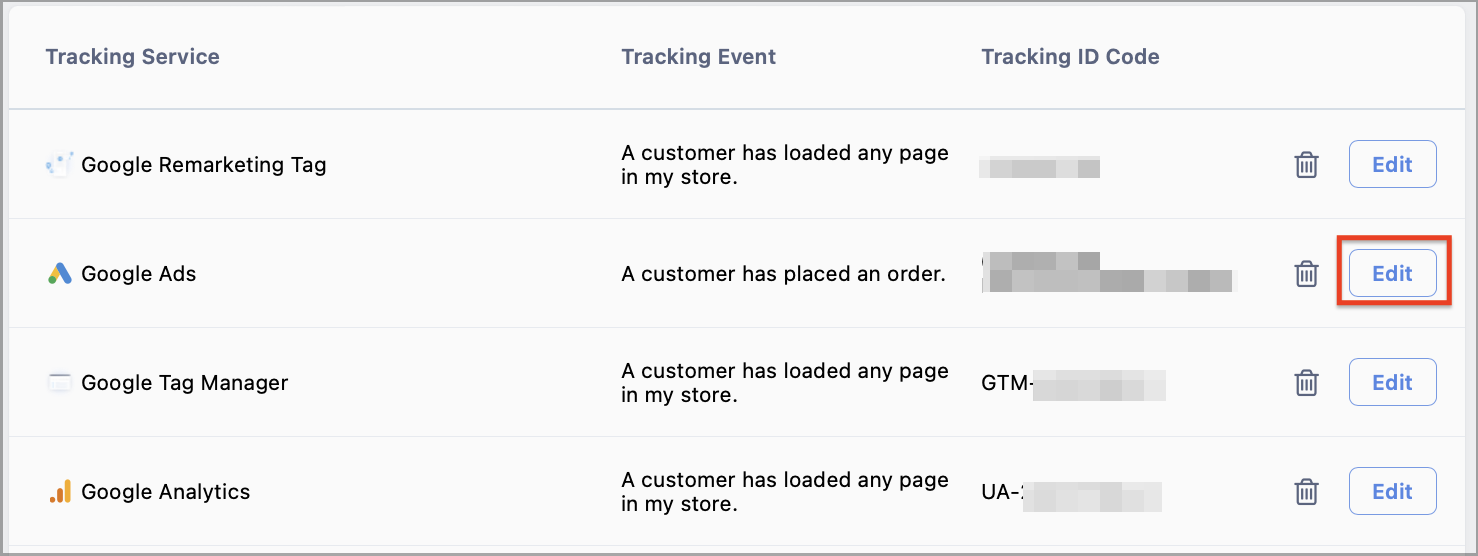Image resolution: width=1478 pixels, height=556 pixels.
Task: Select the Google Ads service name
Action: pos(139,274)
